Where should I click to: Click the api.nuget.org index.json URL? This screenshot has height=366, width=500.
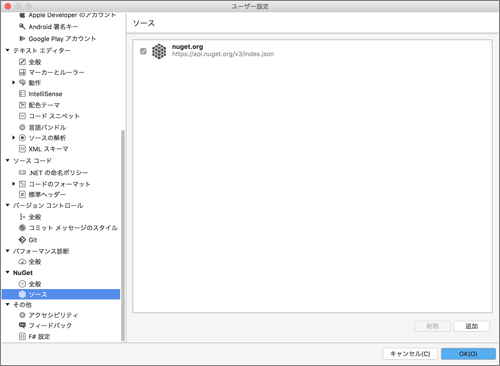pyautogui.click(x=223, y=54)
